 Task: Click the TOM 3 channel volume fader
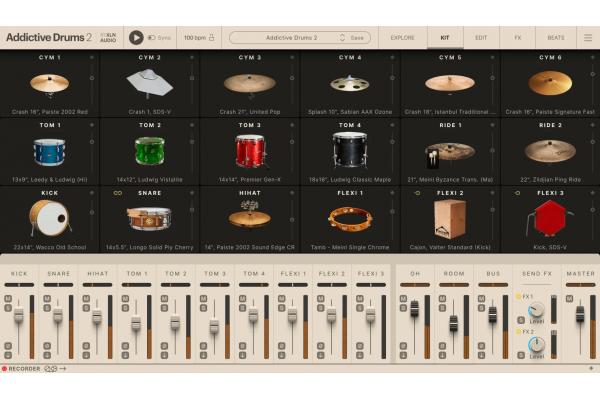coord(214,326)
